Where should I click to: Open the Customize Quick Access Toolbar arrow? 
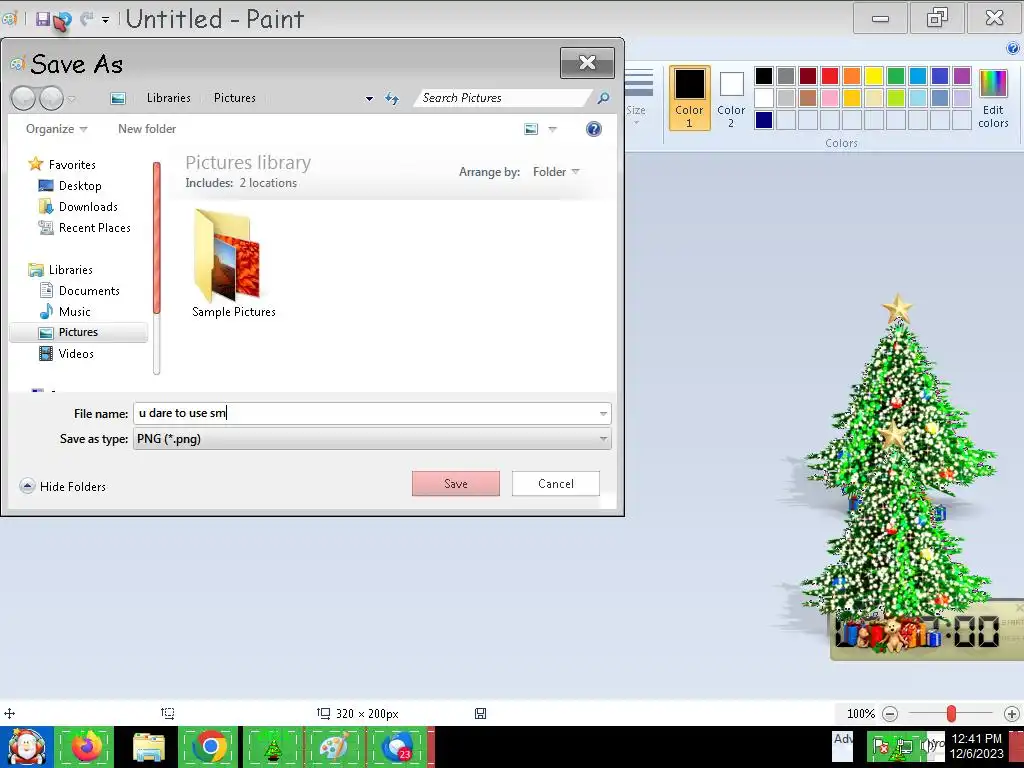tap(105, 20)
